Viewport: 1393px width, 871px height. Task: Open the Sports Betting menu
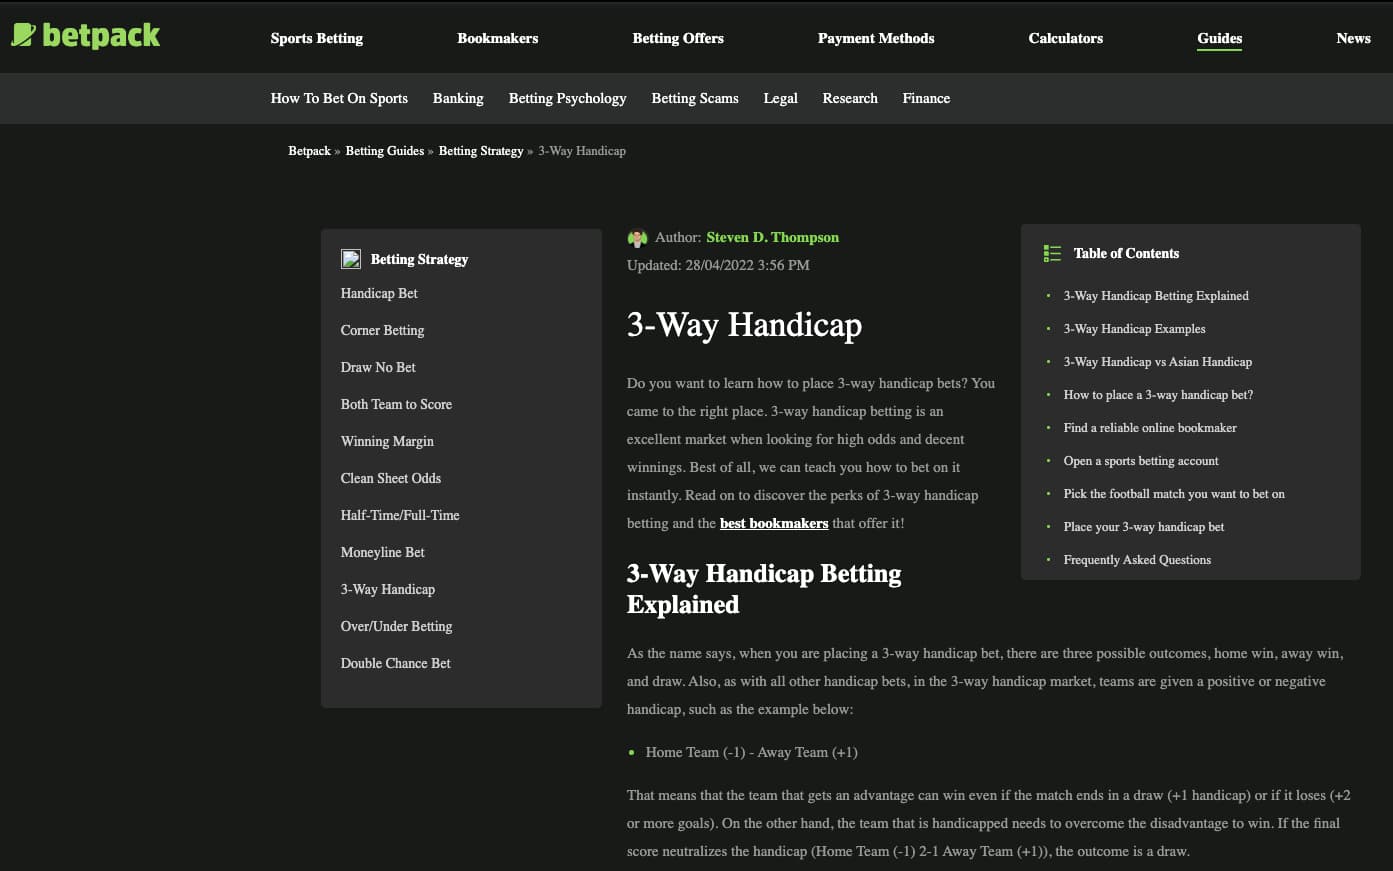tap(316, 38)
